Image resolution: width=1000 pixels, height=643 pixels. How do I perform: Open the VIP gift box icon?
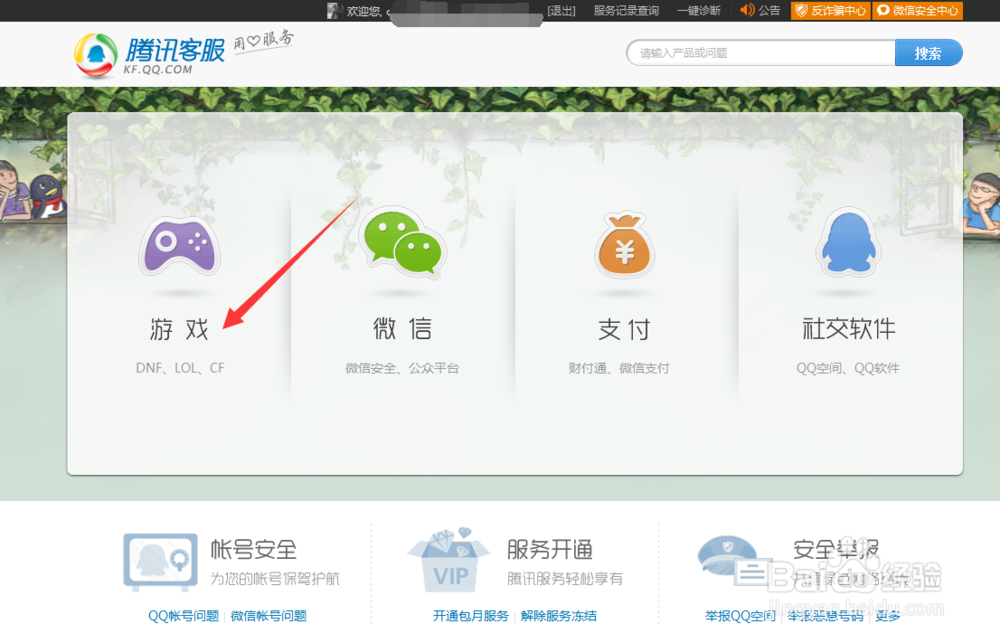[449, 560]
